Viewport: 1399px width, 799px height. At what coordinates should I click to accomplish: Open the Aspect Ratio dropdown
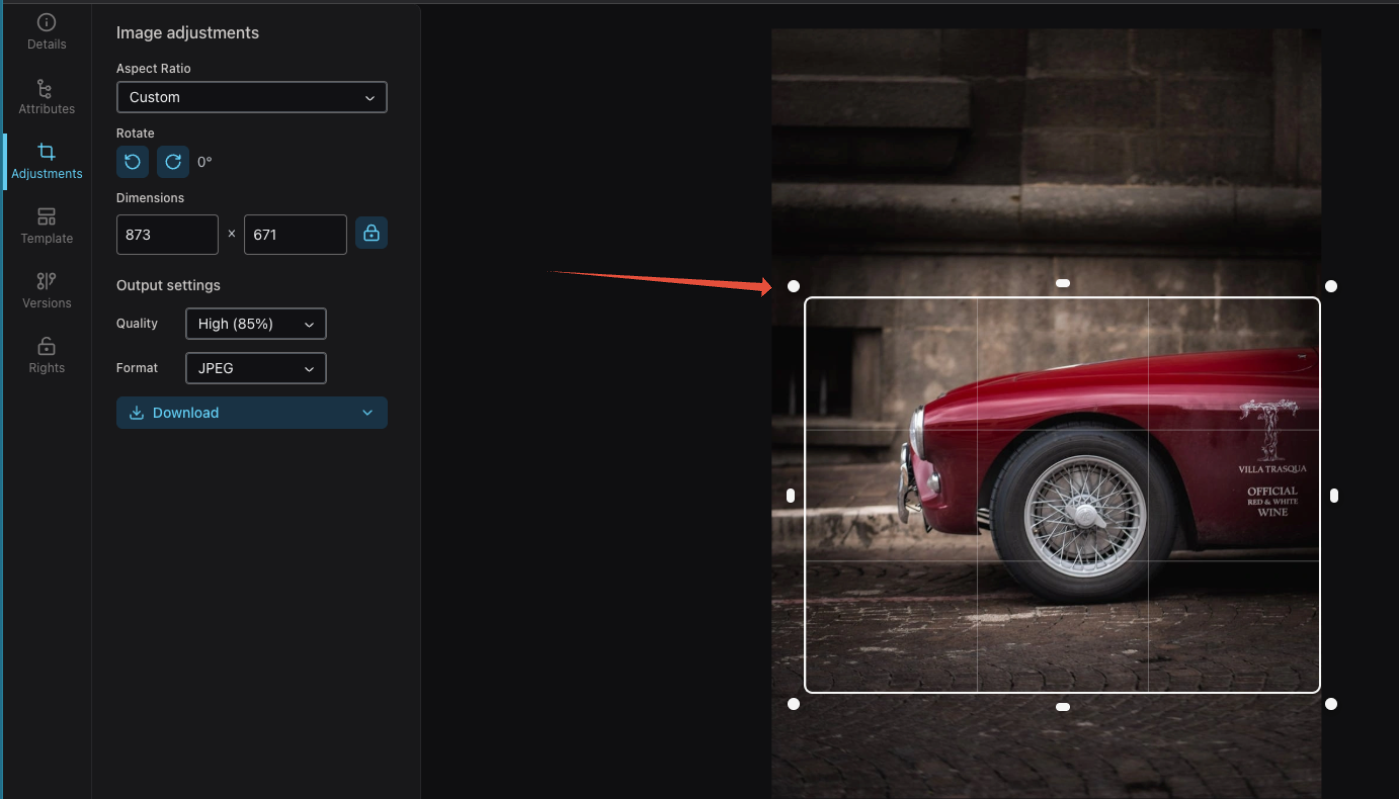(252, 97)
